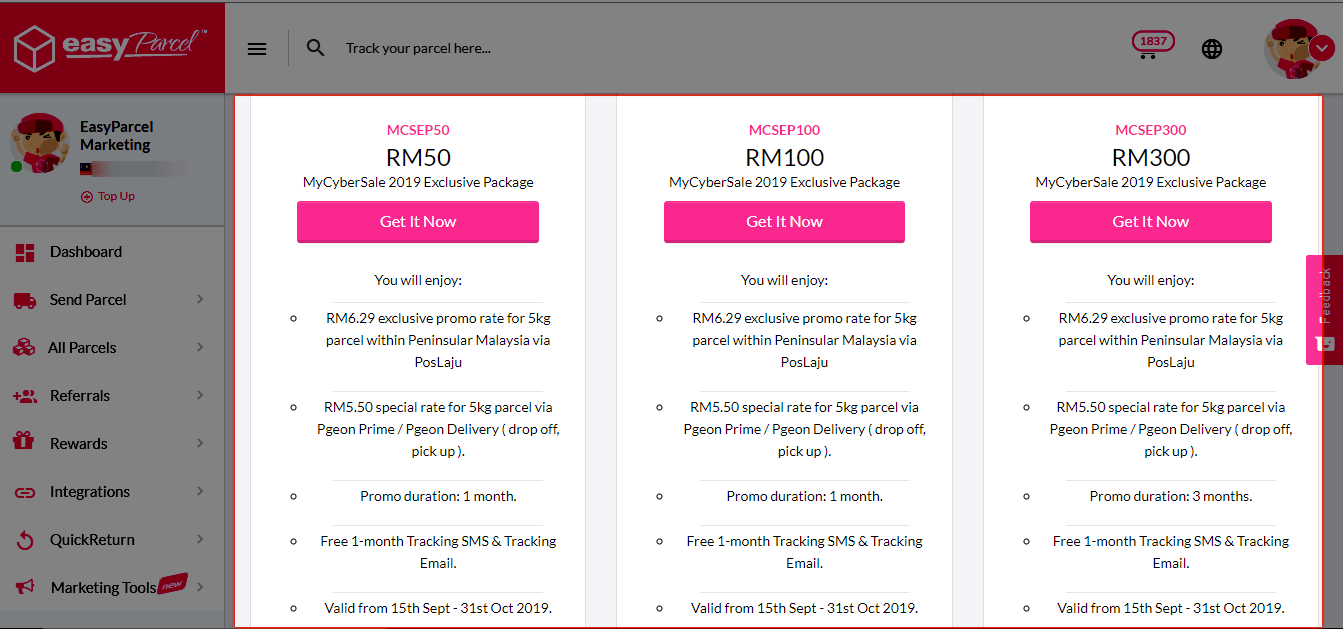Open the Marketing Tools menu item
The height and width of the screenshot is (629, 1343).
(x=103, y=588)
